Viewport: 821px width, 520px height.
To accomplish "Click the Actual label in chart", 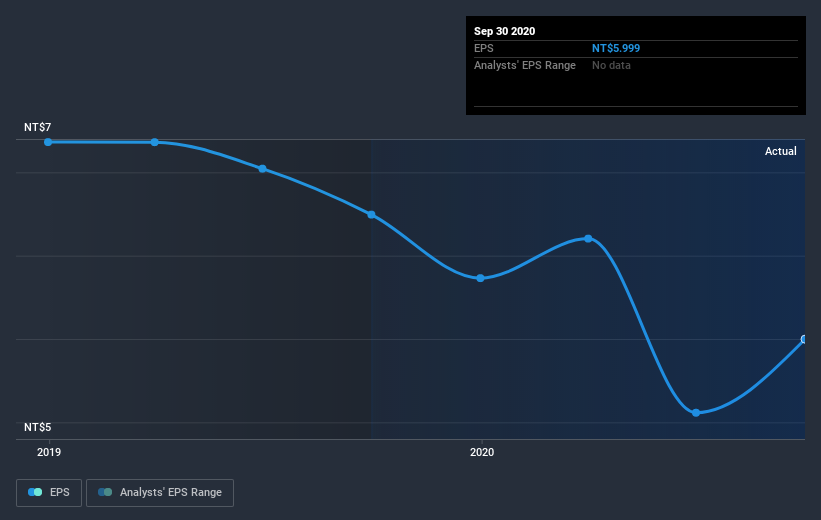I will click(x=781, y=151).
